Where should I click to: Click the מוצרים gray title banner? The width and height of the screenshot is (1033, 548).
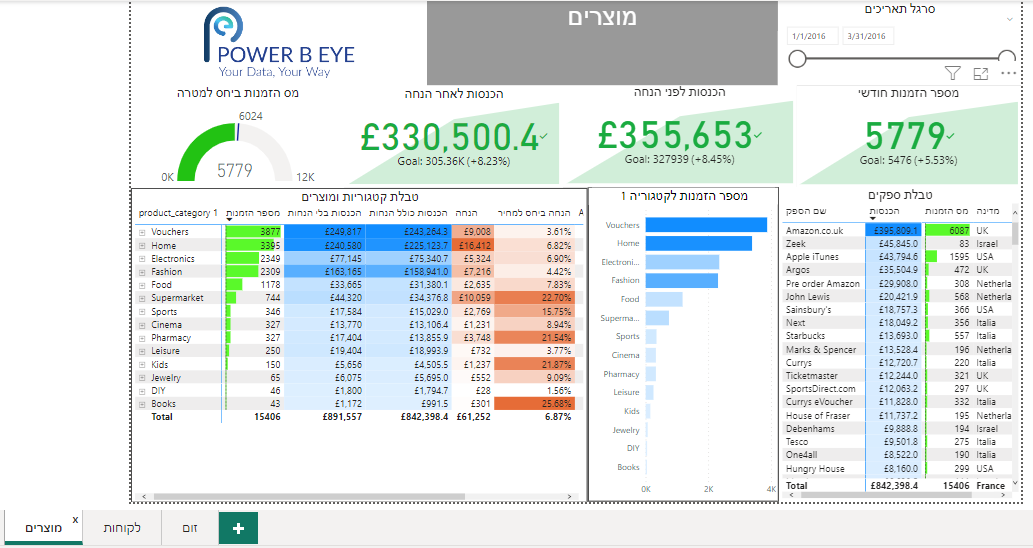coord(602,43)
